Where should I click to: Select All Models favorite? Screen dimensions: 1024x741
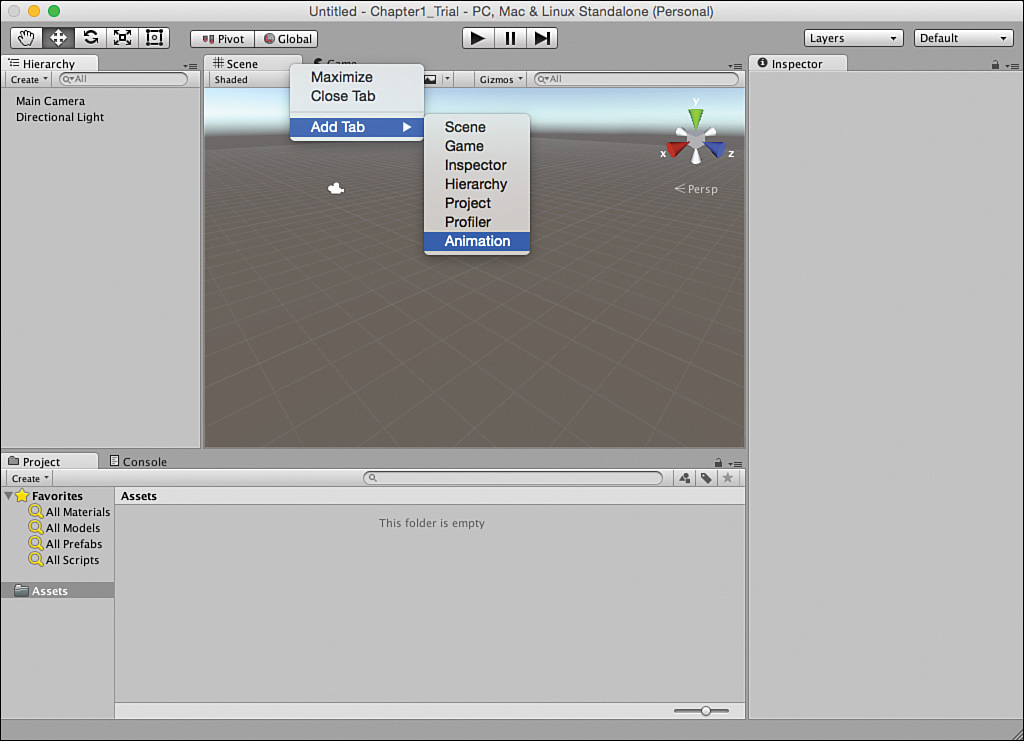64,528
